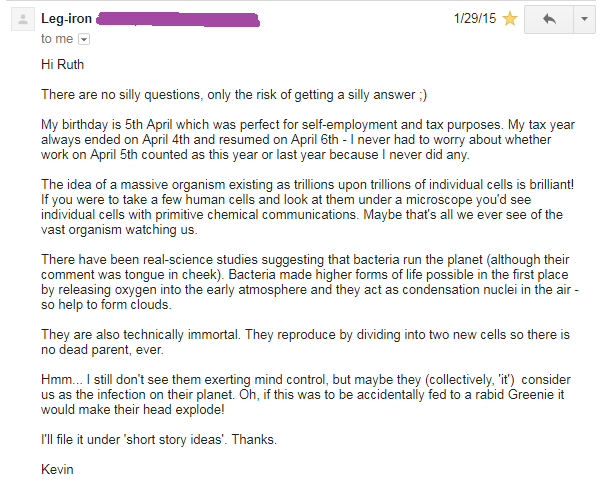Star this email from Leg-iron
The image size is (612, 485).
click(510, 19)
